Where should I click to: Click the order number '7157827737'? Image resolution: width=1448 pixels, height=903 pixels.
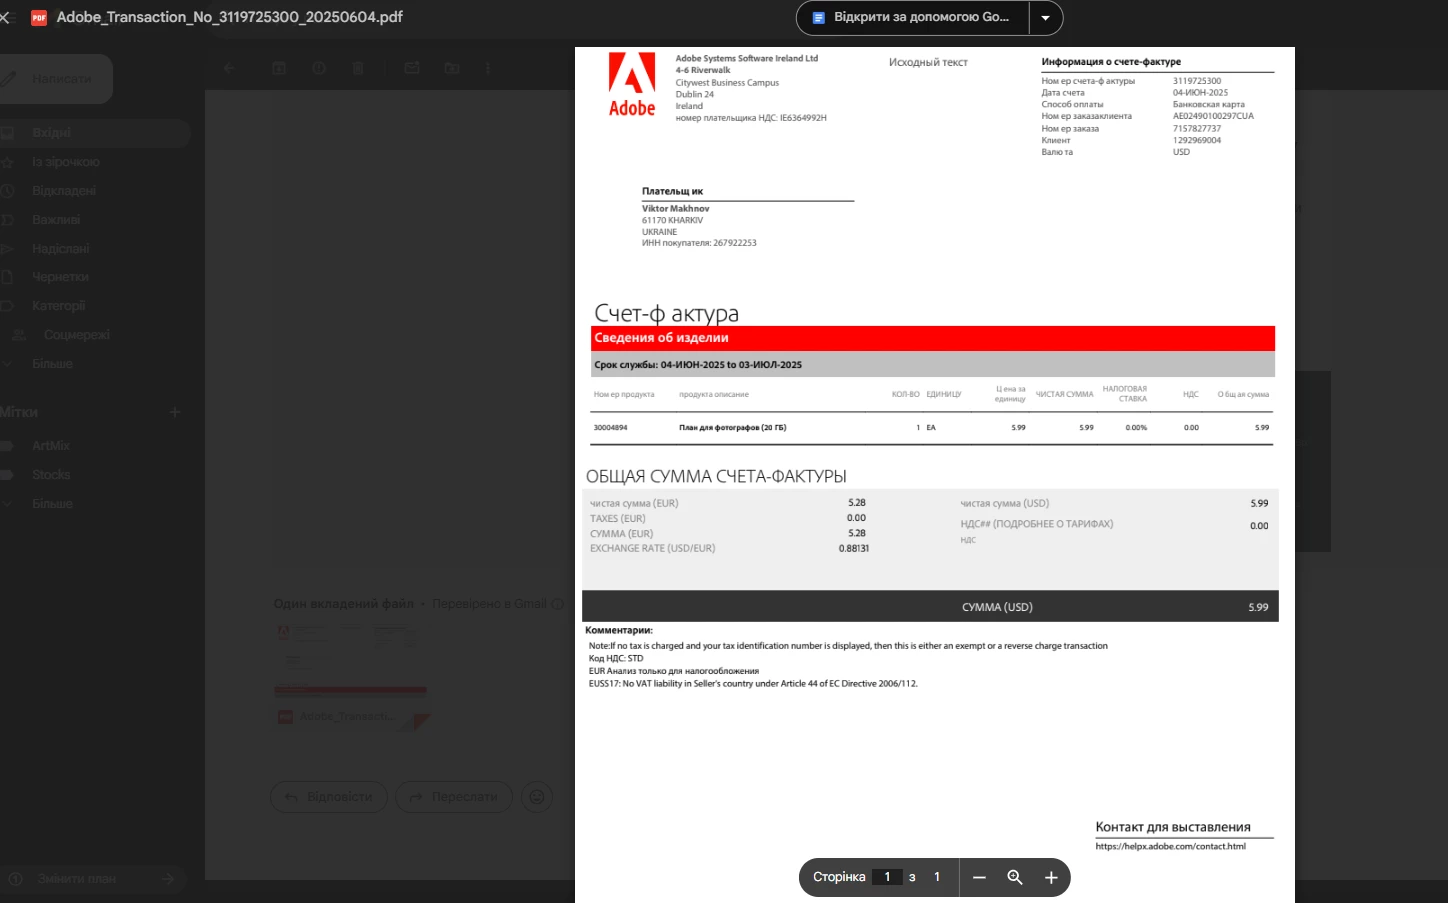(1197, 128)
